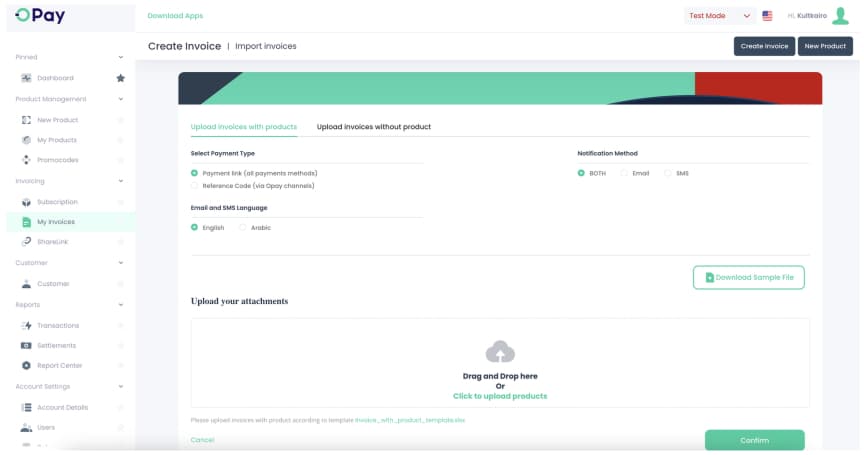Click to upload products link
Screen dimensions: 864x455
tap(500, 396)
